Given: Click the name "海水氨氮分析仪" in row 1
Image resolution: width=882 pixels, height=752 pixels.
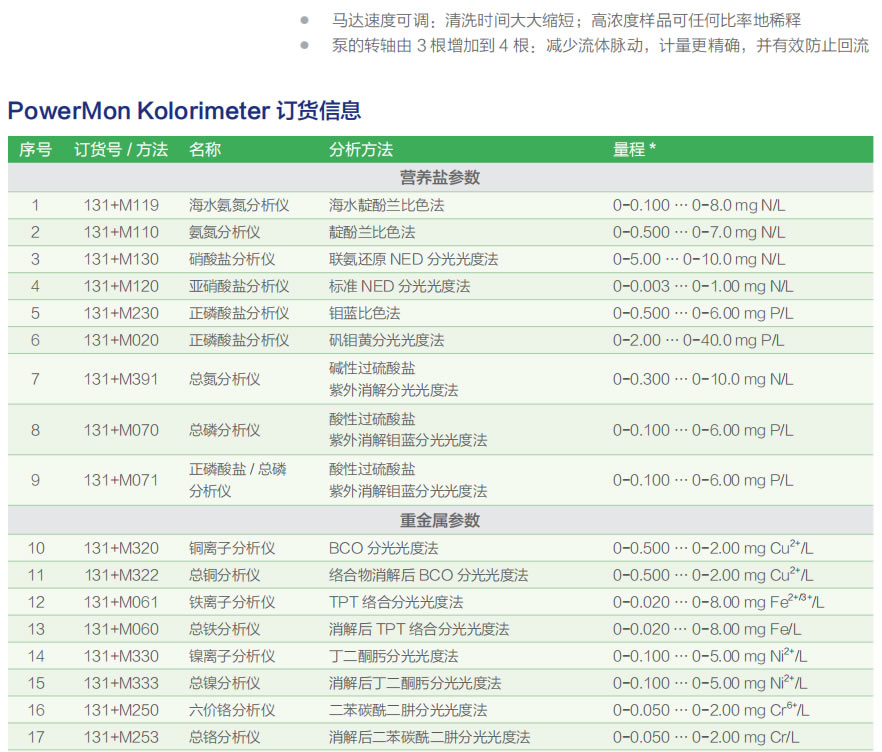Looking at the screenshot, I should [239, 205].
